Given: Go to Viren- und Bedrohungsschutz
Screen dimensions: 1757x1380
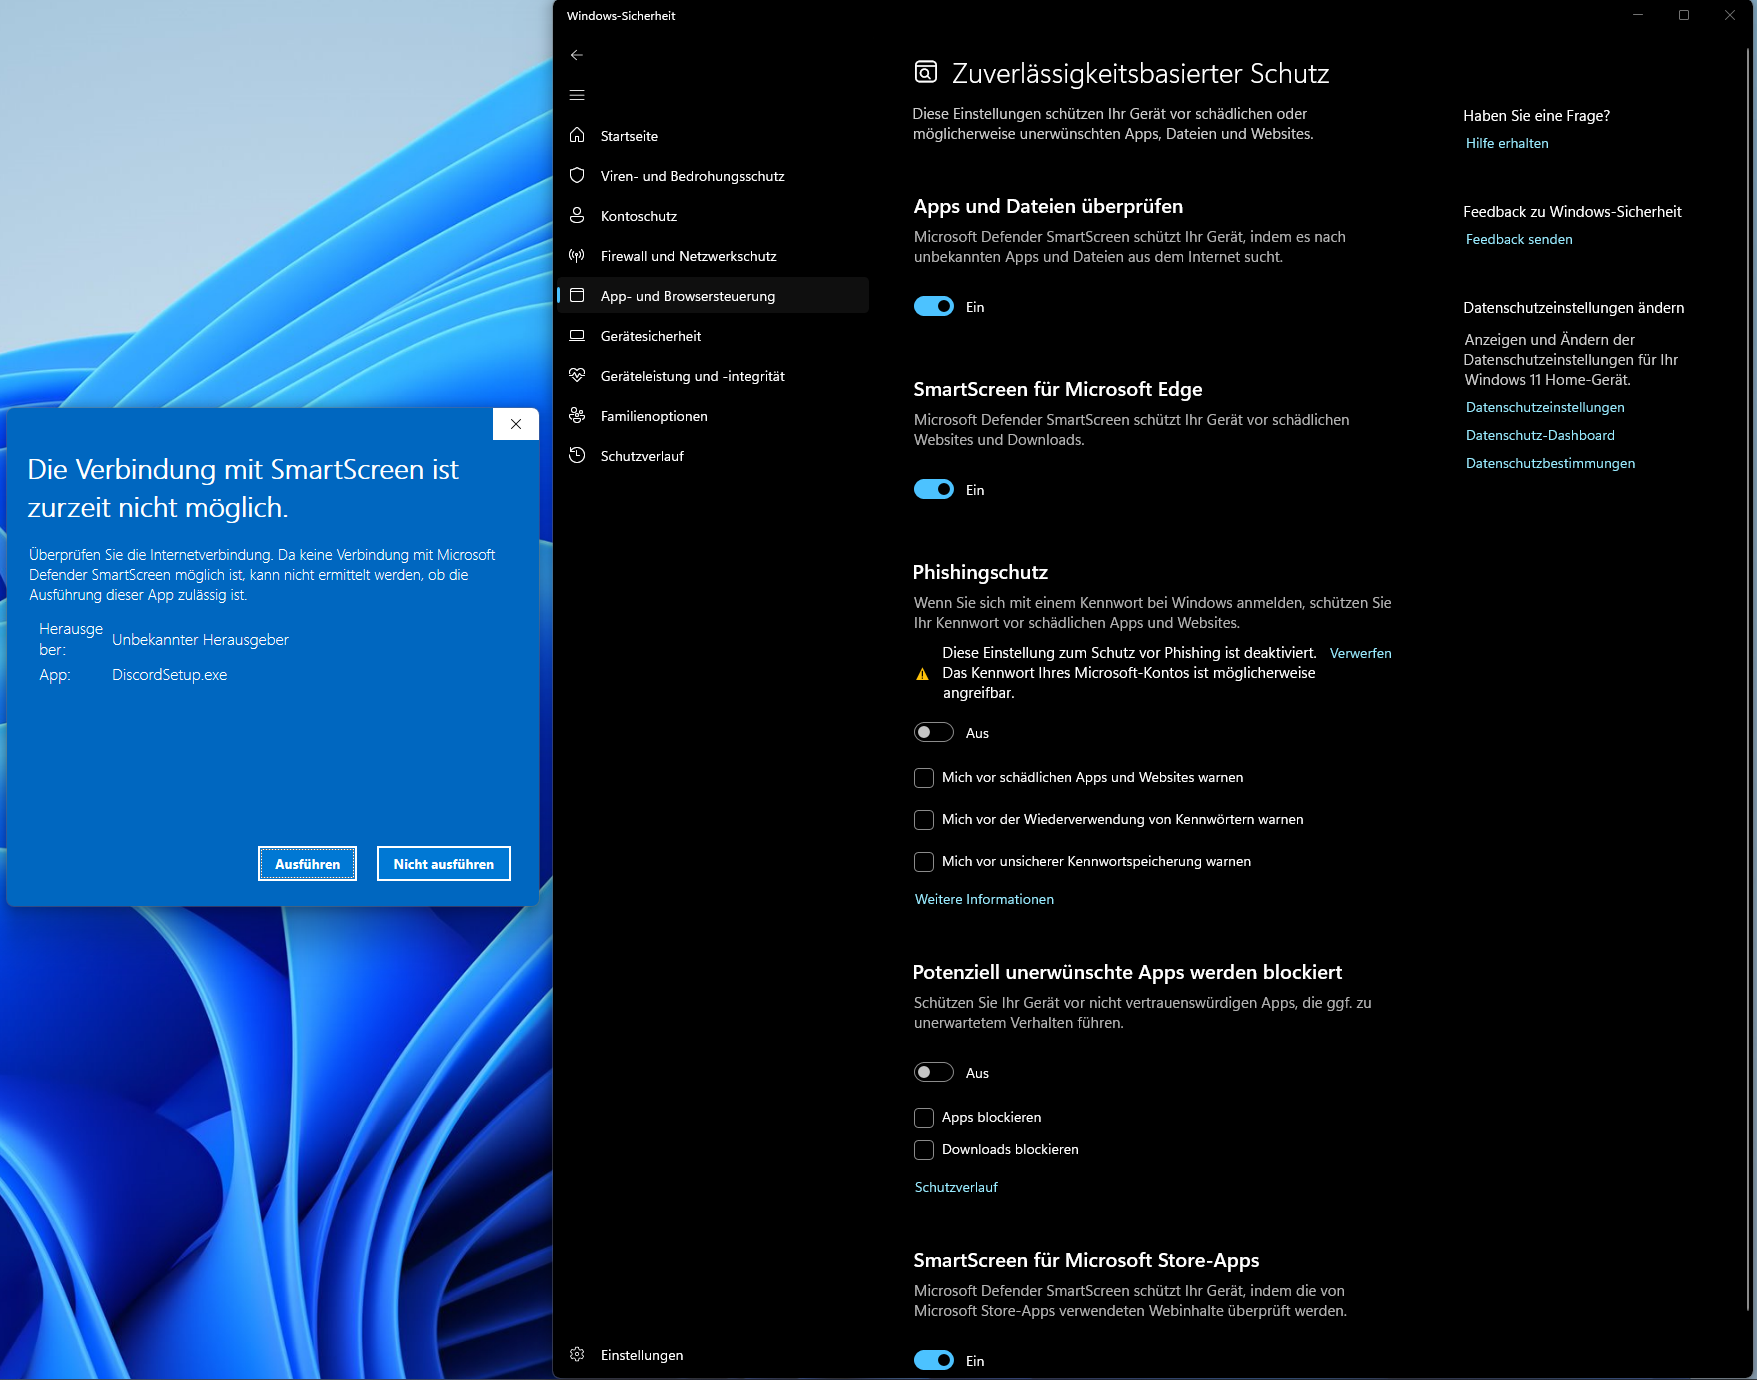Looking at the screenshot, I should pos(713,175).
